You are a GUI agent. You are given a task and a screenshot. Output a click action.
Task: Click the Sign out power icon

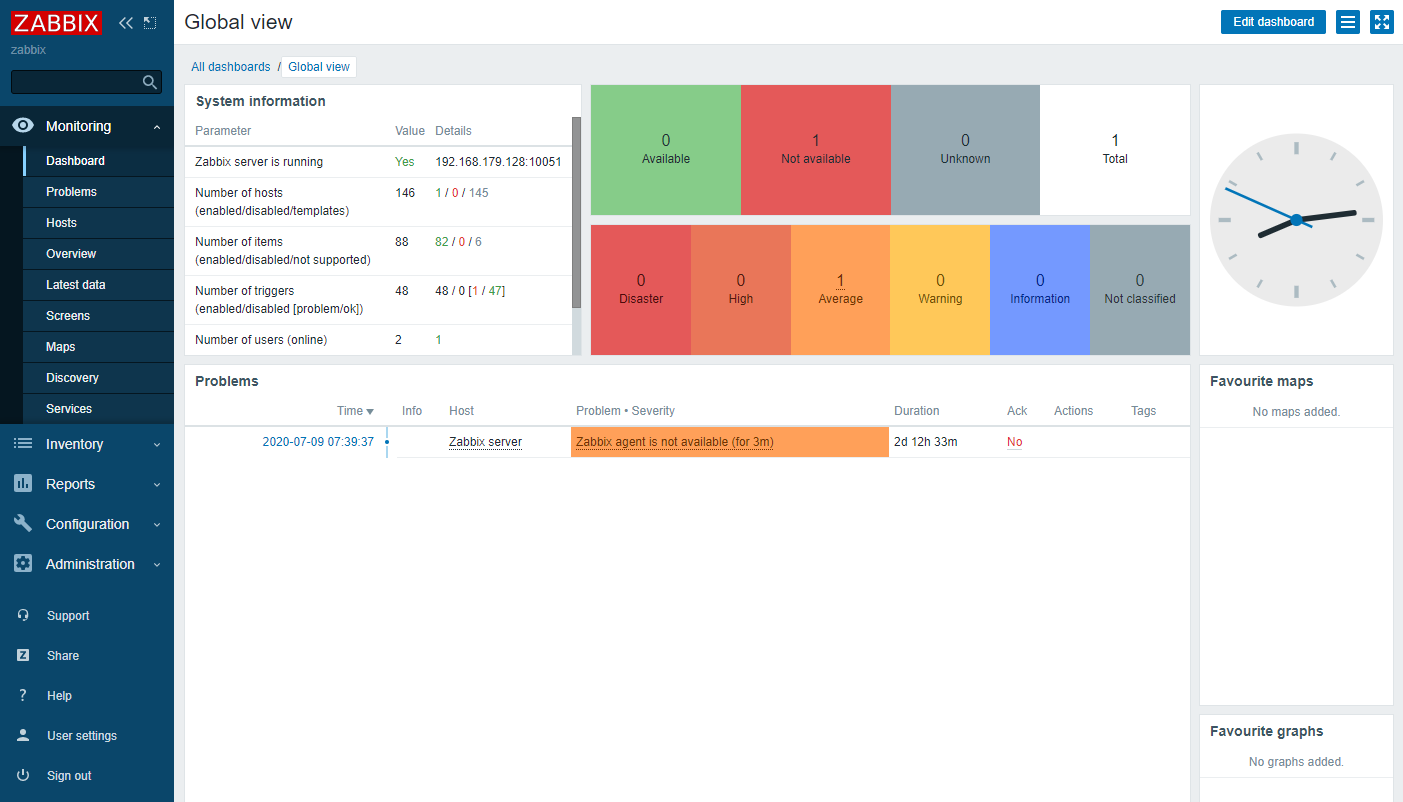coord(23,775)
